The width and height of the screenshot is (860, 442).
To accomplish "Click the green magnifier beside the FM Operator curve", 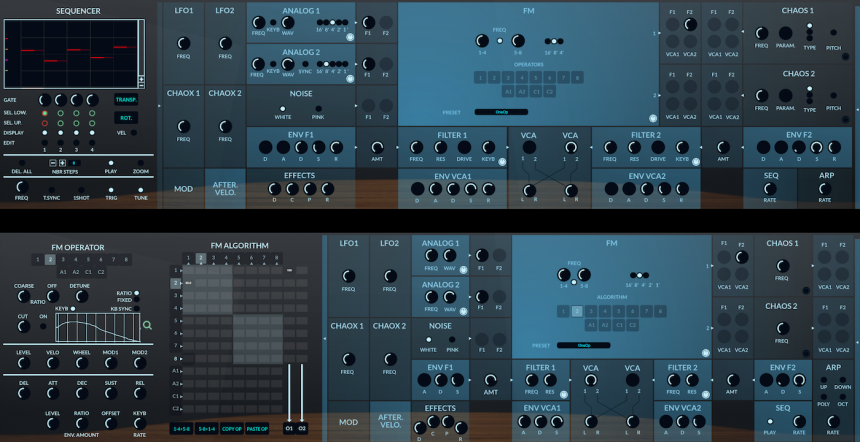I will (147, 326).
